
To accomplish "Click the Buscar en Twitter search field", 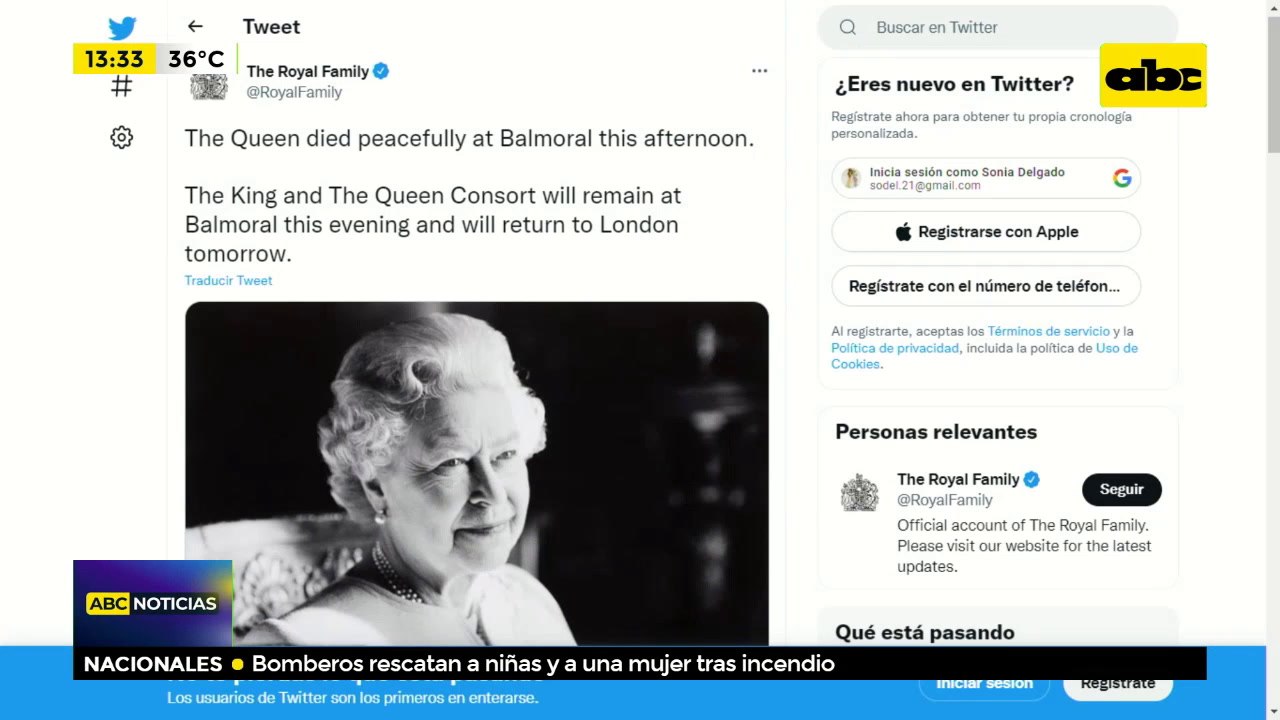I will [x=998, y=27].
